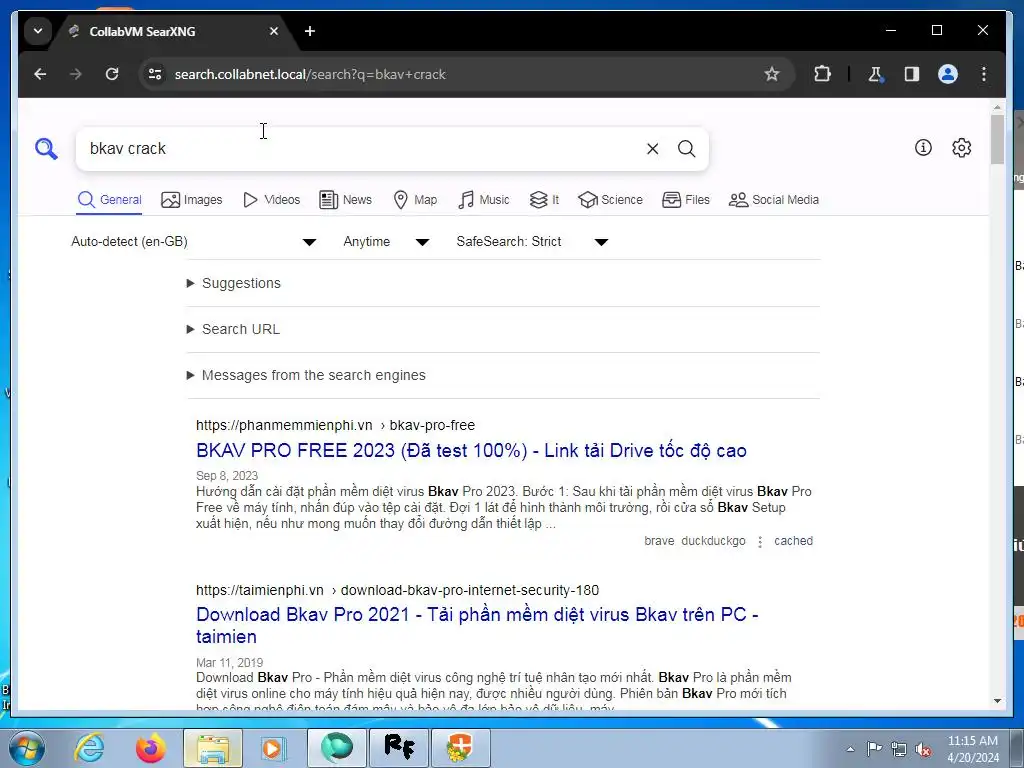1024x768 pixels.
Task: Open Chrome extensions puzzle icon
Action: 822,74
